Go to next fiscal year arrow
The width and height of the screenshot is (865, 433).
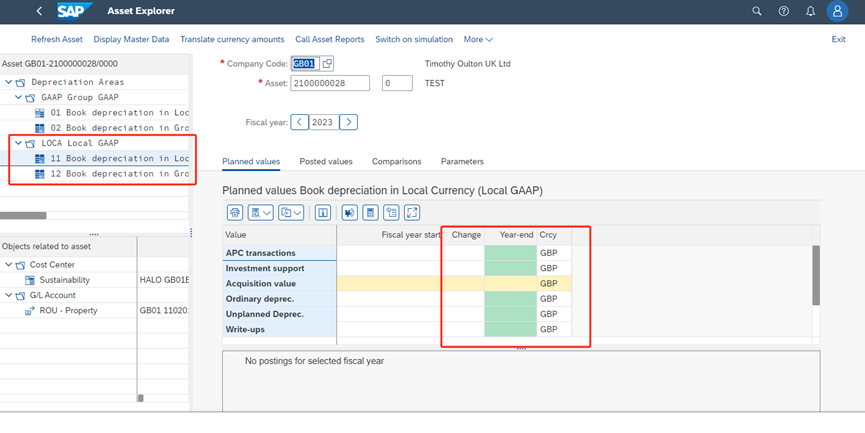(x=348, y=122)
